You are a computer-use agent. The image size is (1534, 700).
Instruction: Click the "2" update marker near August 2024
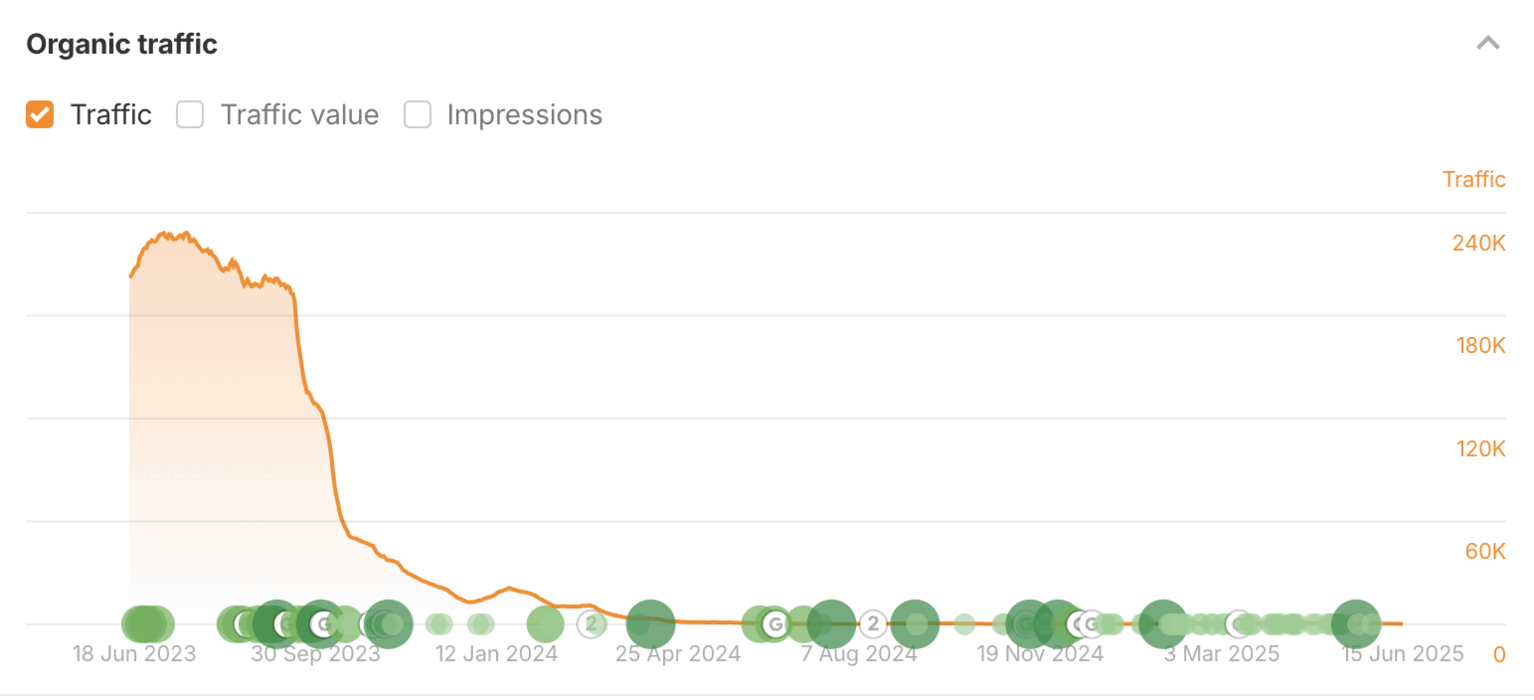click(x=873, y=625)
